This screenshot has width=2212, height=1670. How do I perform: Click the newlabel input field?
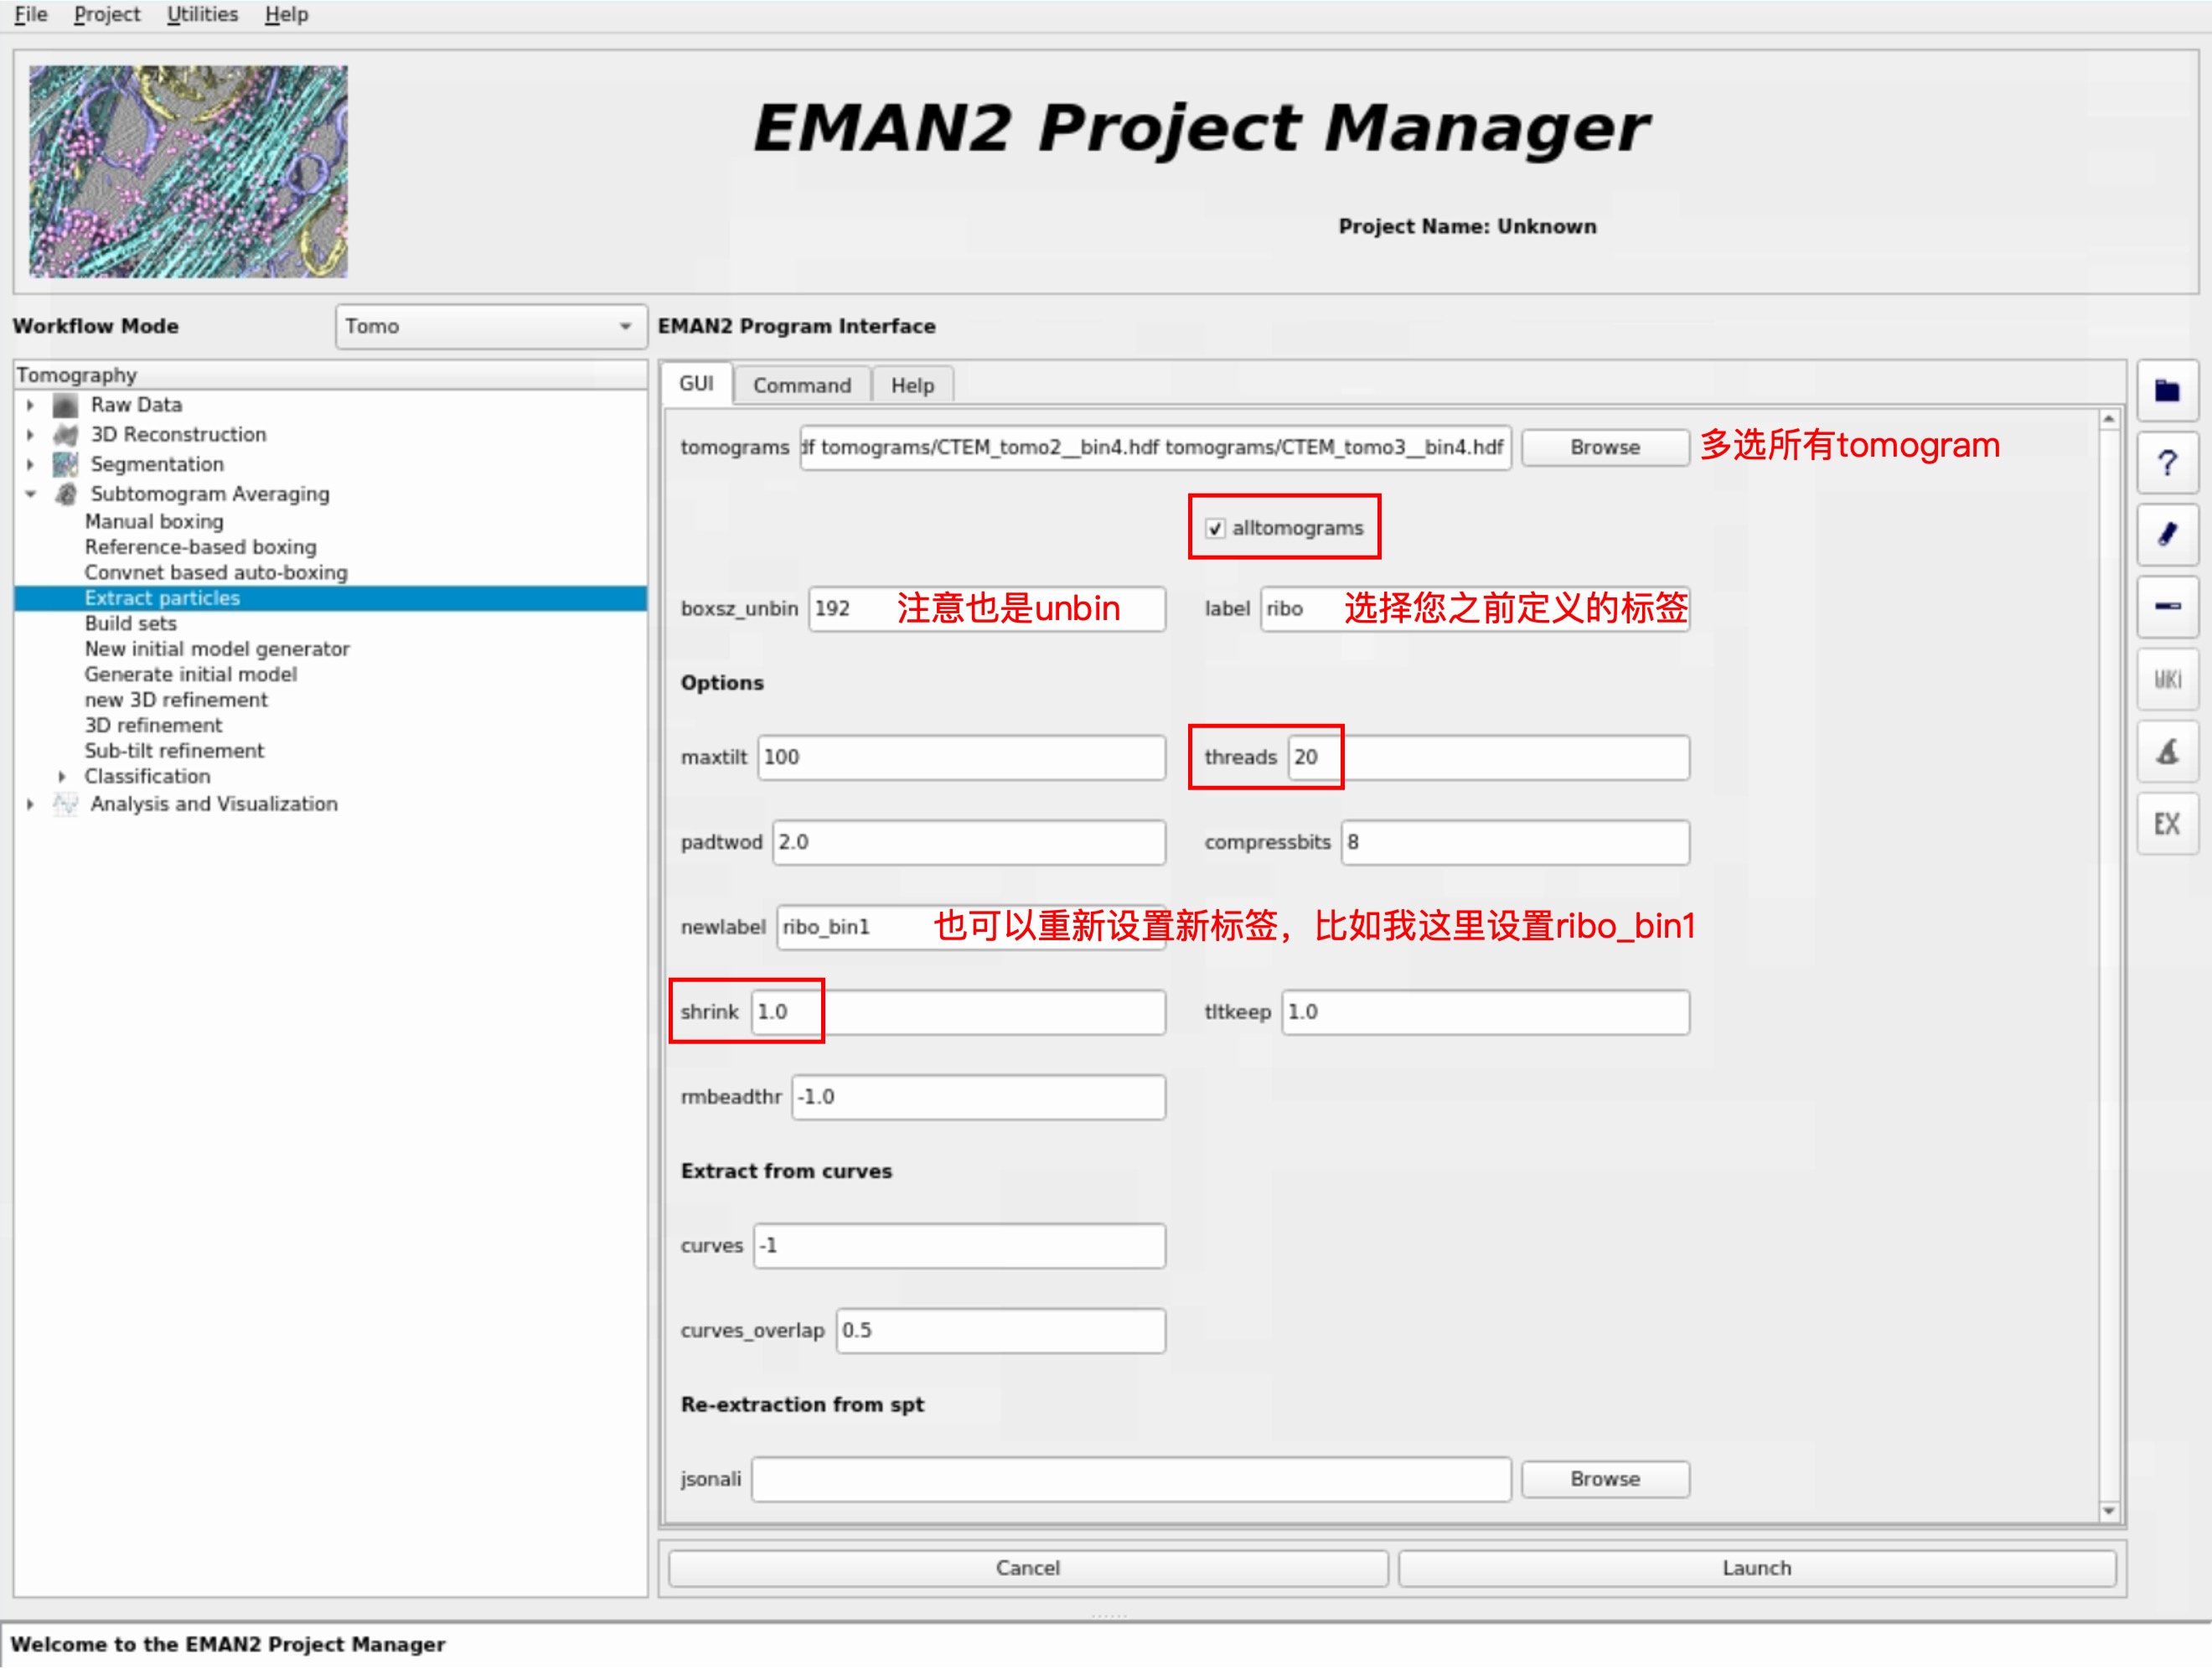971,928
